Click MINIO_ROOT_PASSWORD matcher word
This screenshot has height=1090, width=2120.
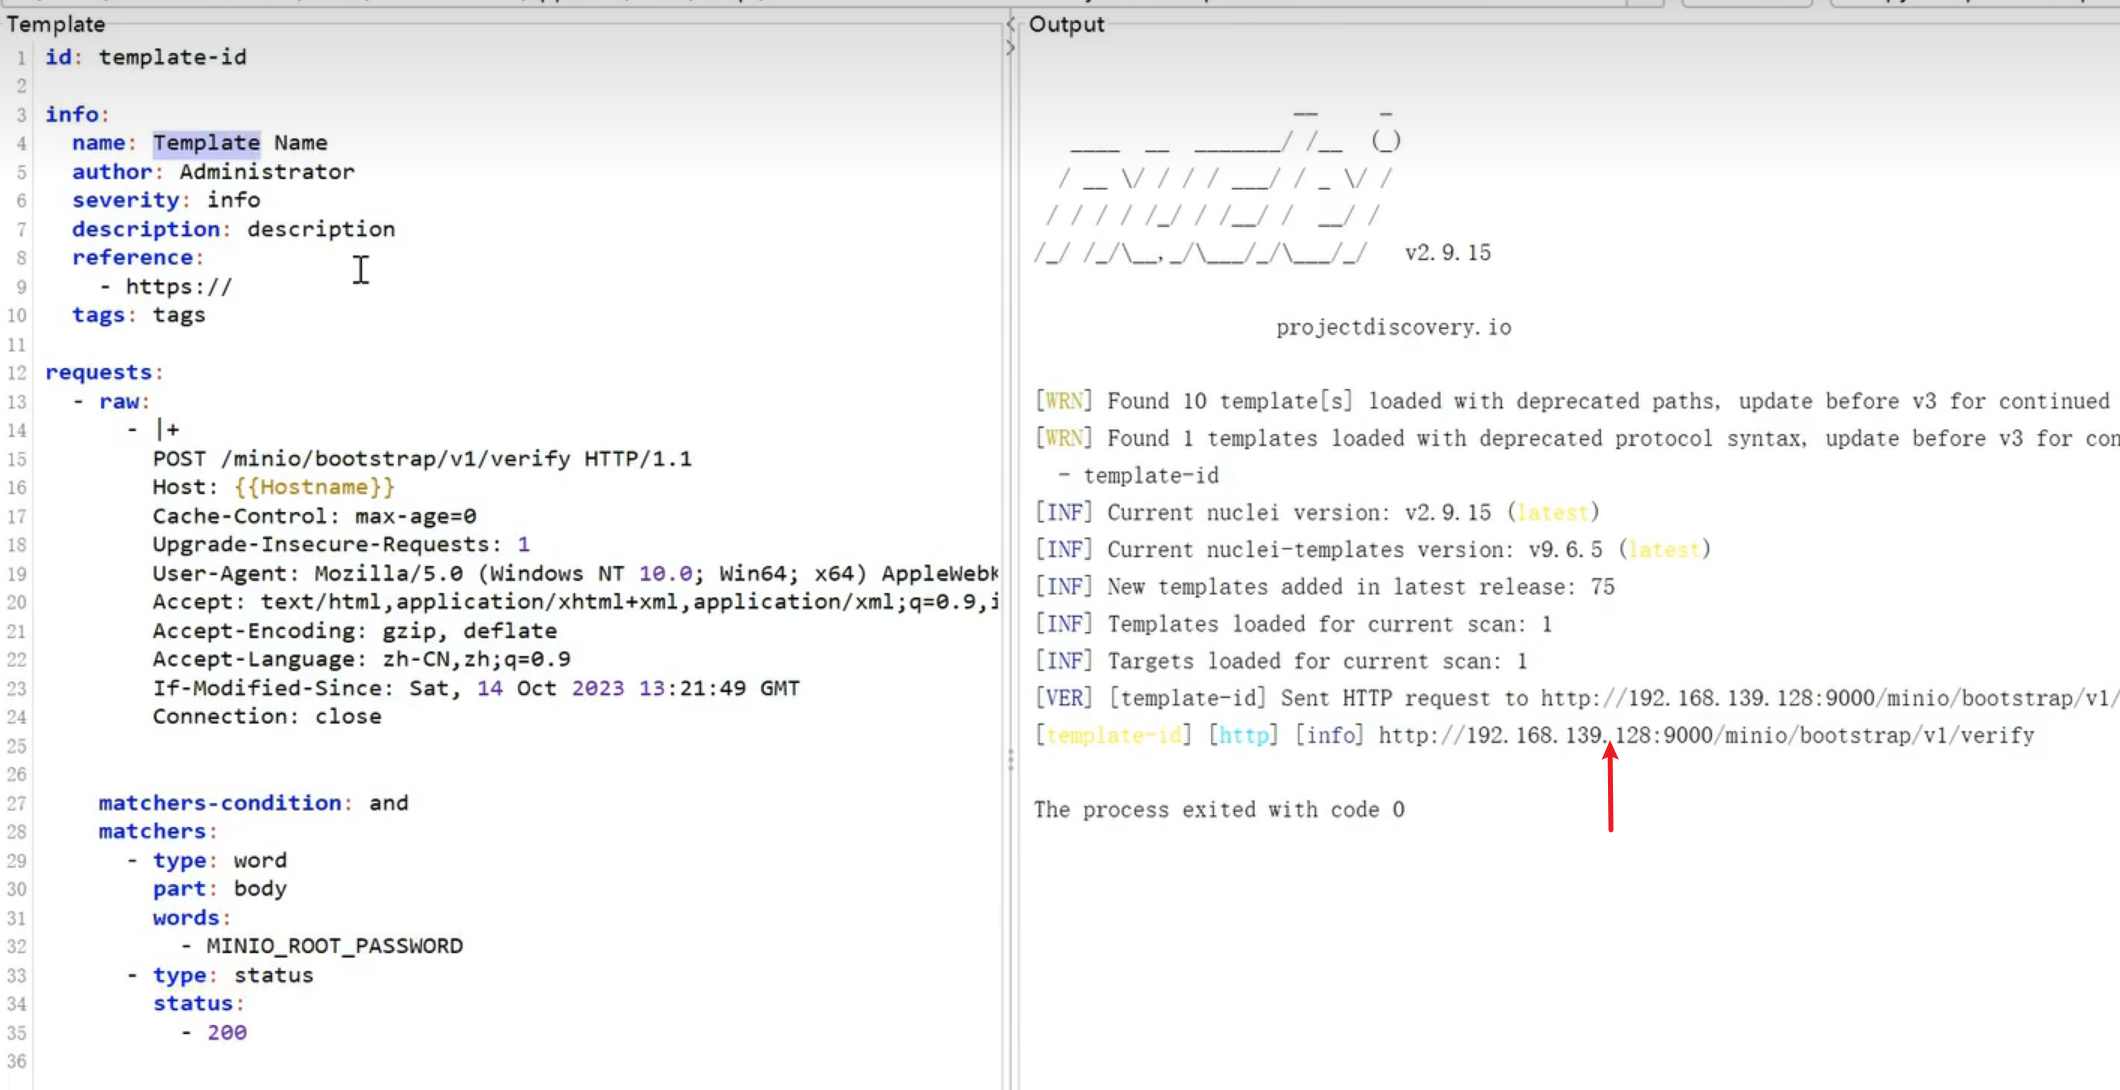point(334,946)
